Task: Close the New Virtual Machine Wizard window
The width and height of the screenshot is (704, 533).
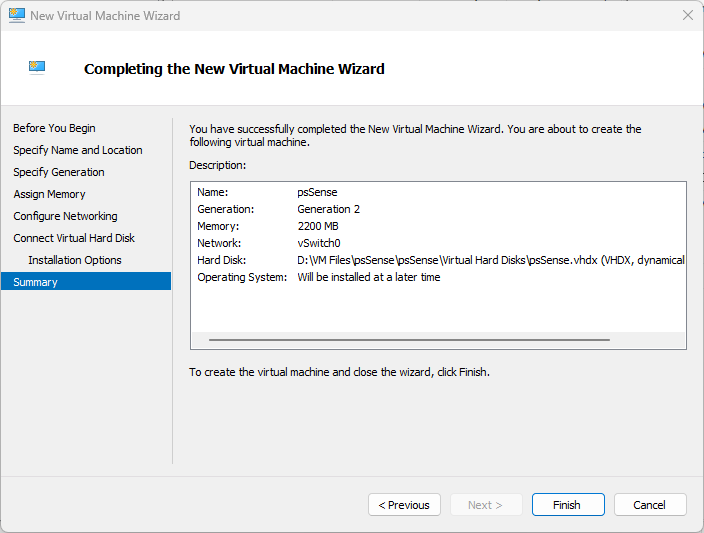Action: pyautogui.click(x=687, y=16)
